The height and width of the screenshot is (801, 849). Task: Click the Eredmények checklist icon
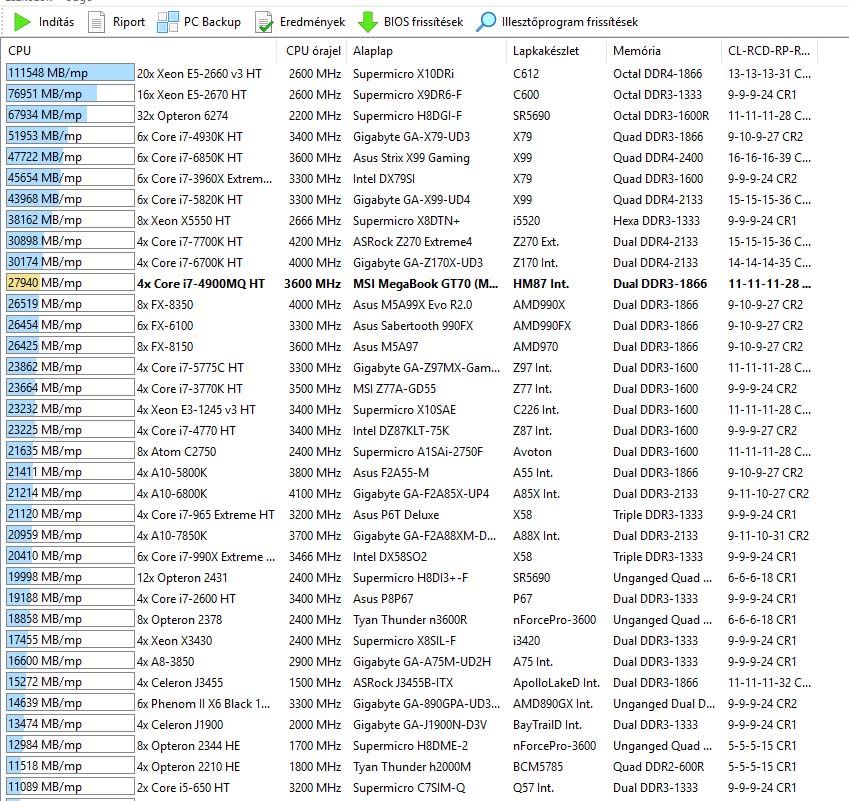coord(264,22)
